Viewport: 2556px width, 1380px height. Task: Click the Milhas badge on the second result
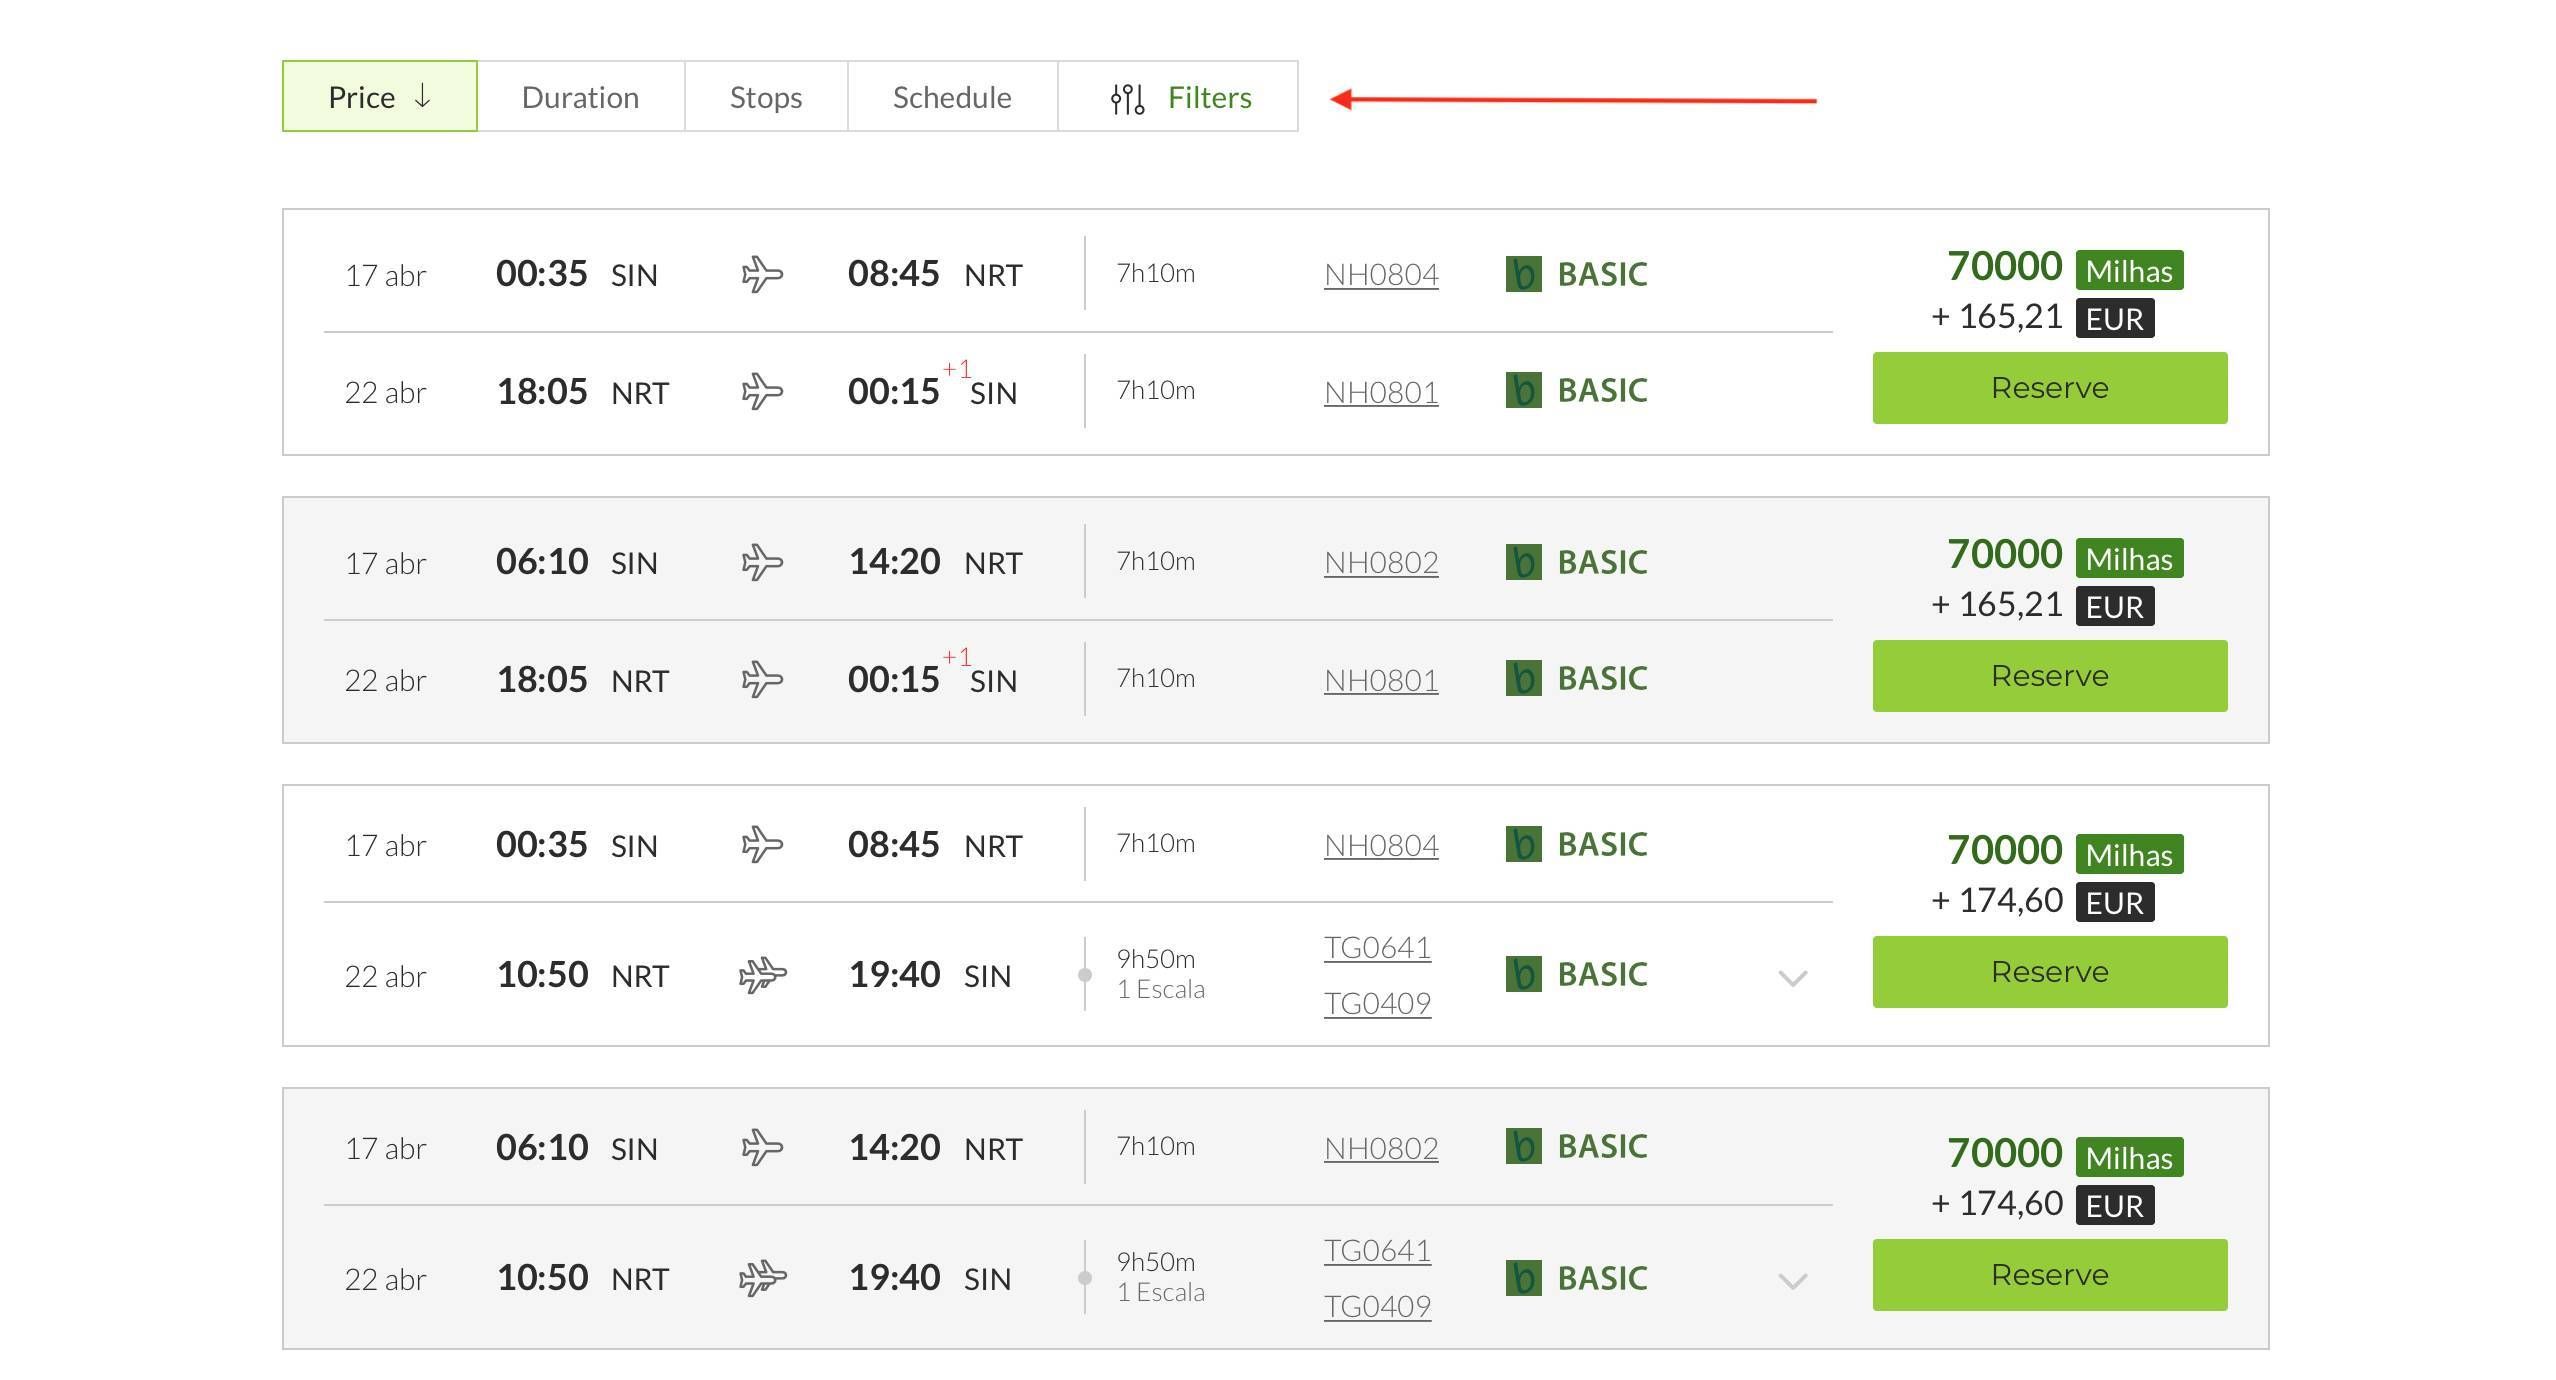click(2128, 559)
